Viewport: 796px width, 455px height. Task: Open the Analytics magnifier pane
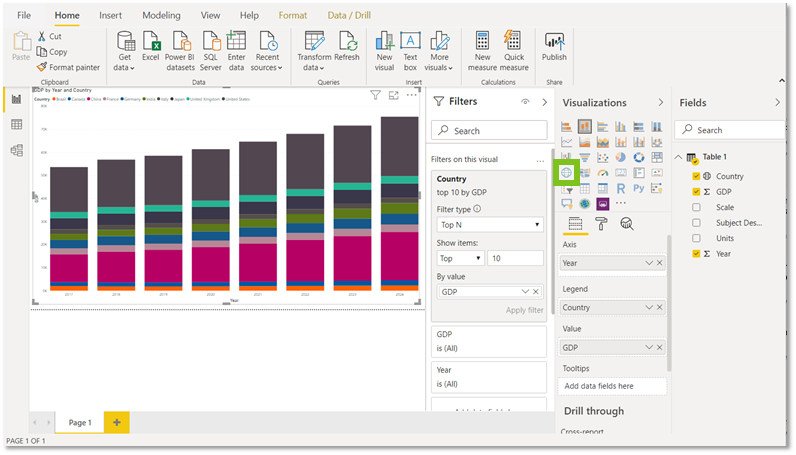(627, 224)
